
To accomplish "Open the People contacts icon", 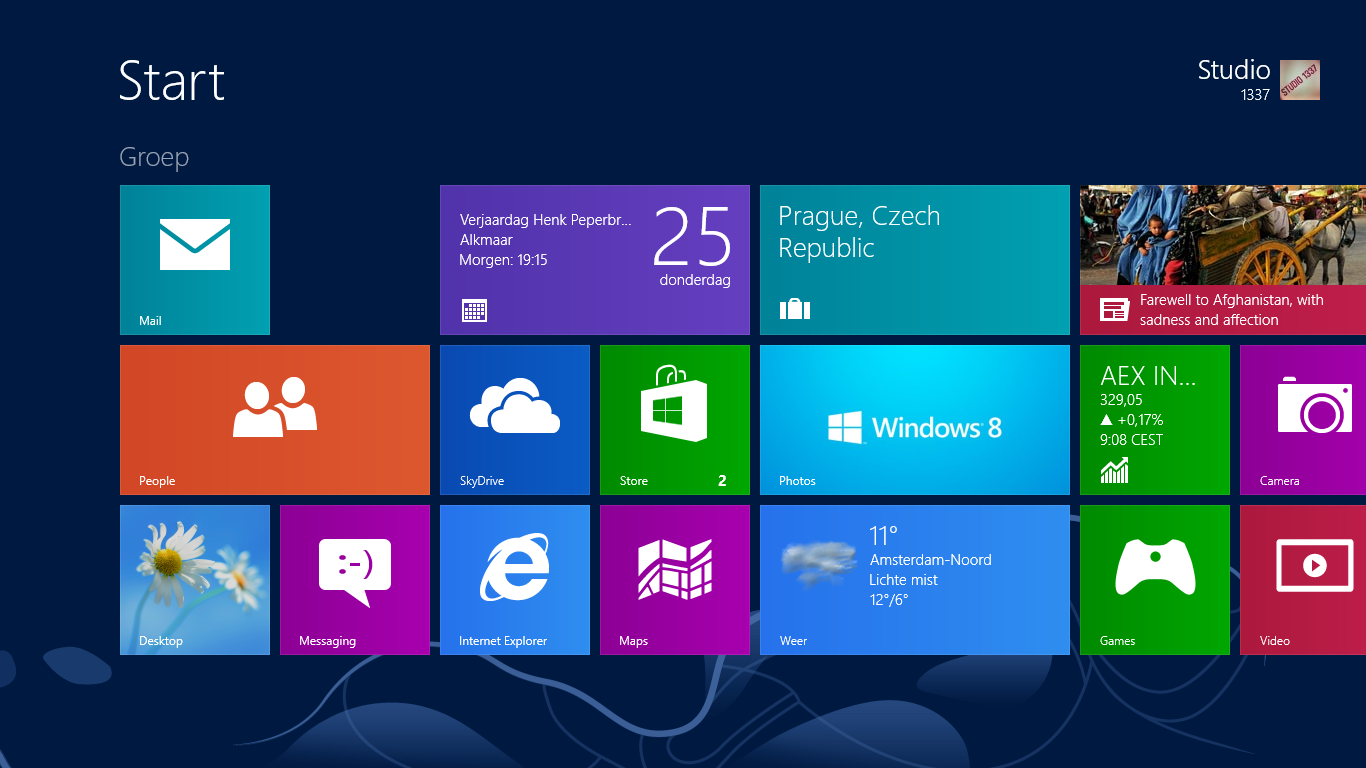I will [275, 407].
